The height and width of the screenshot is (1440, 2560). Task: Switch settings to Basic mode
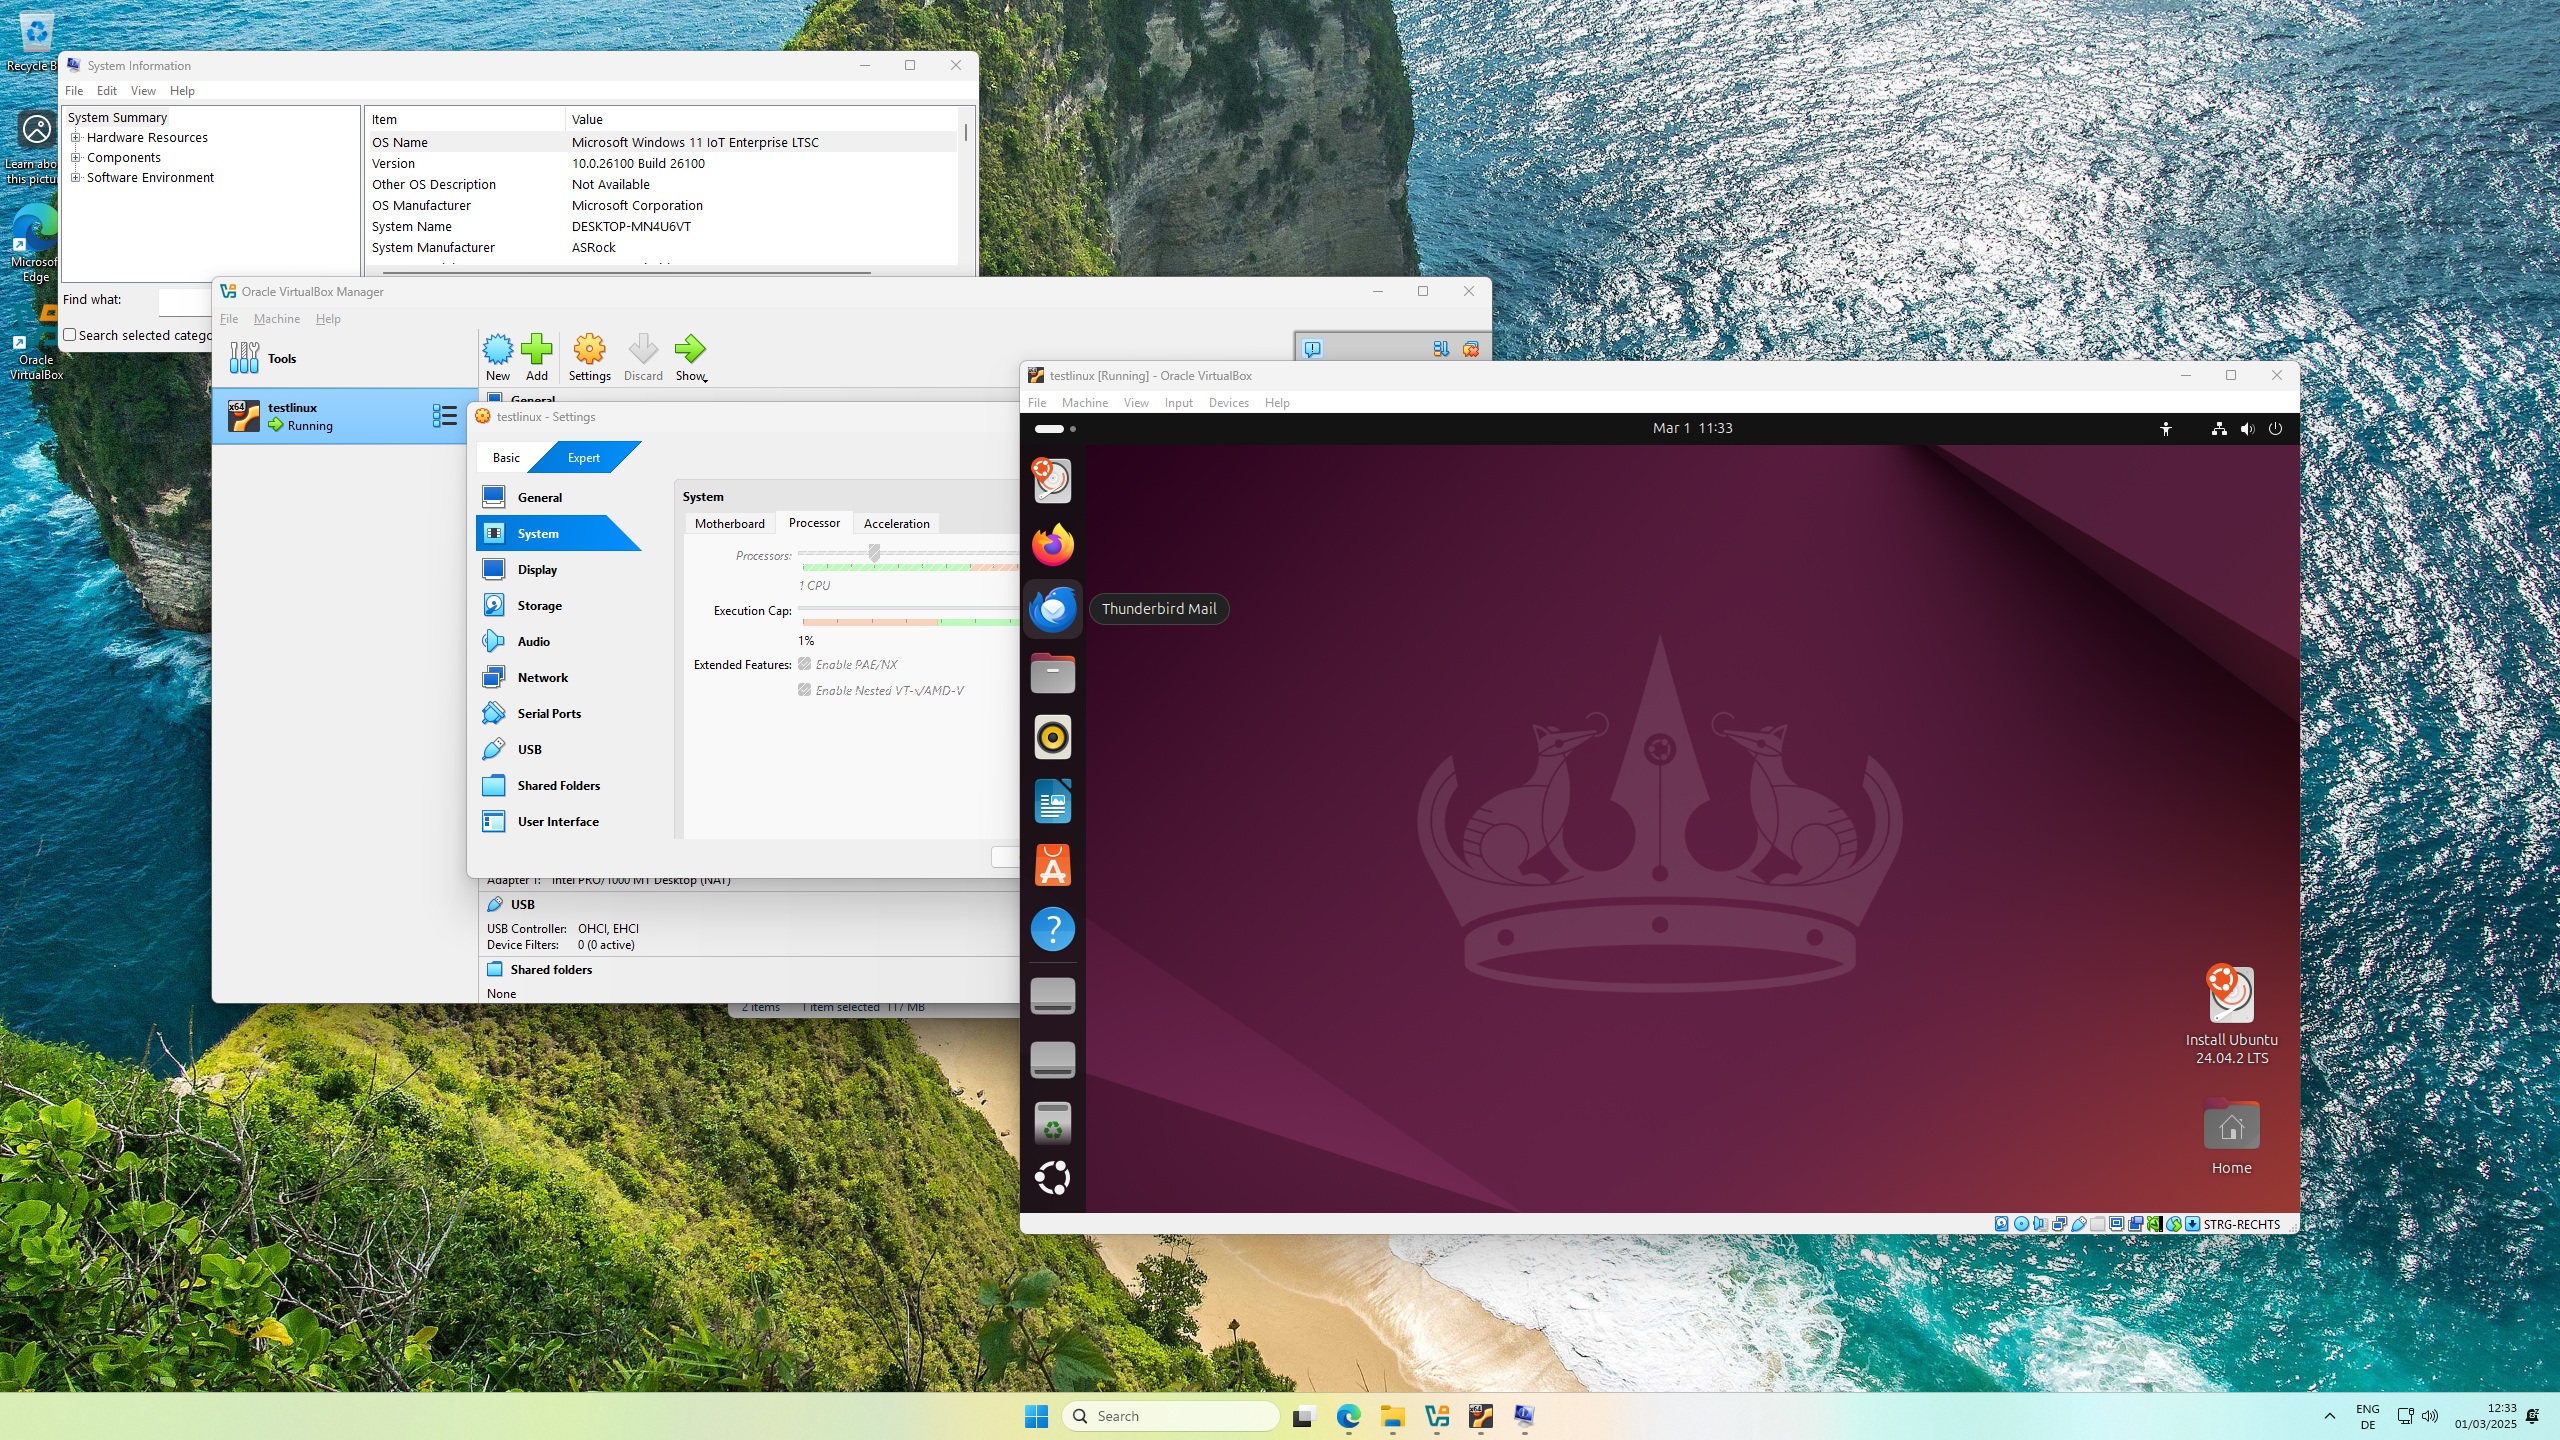506,458
